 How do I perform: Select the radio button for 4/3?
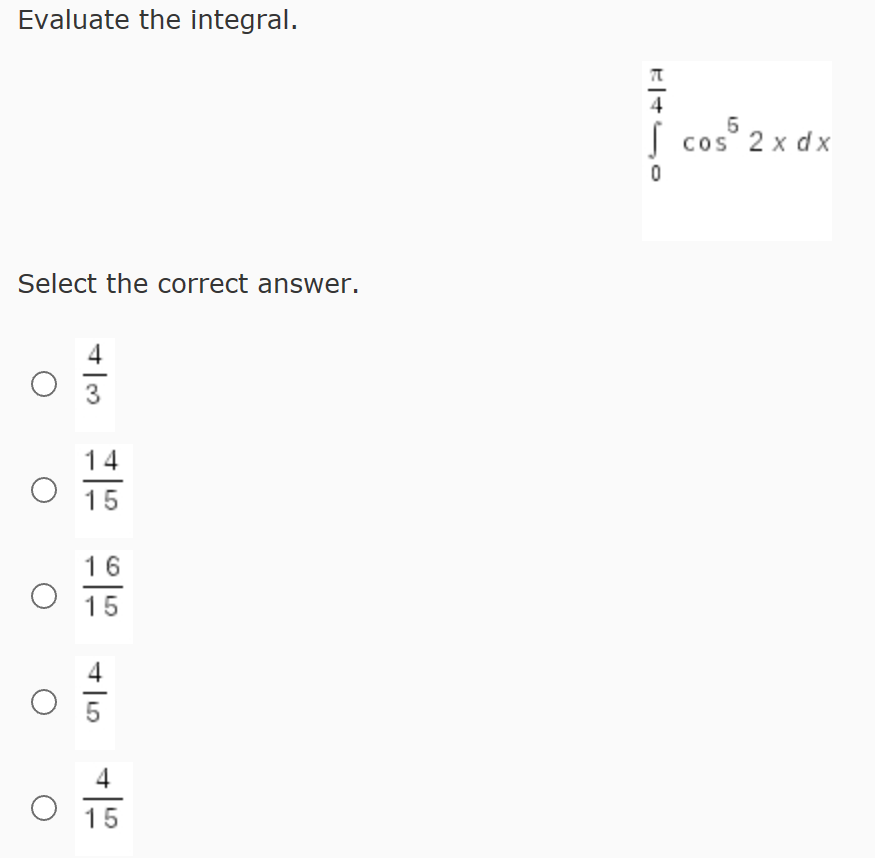tap(44, 382)
